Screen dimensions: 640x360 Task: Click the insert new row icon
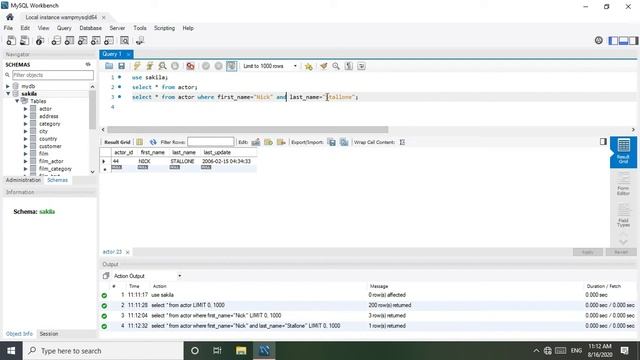click(x=268, y=142)
